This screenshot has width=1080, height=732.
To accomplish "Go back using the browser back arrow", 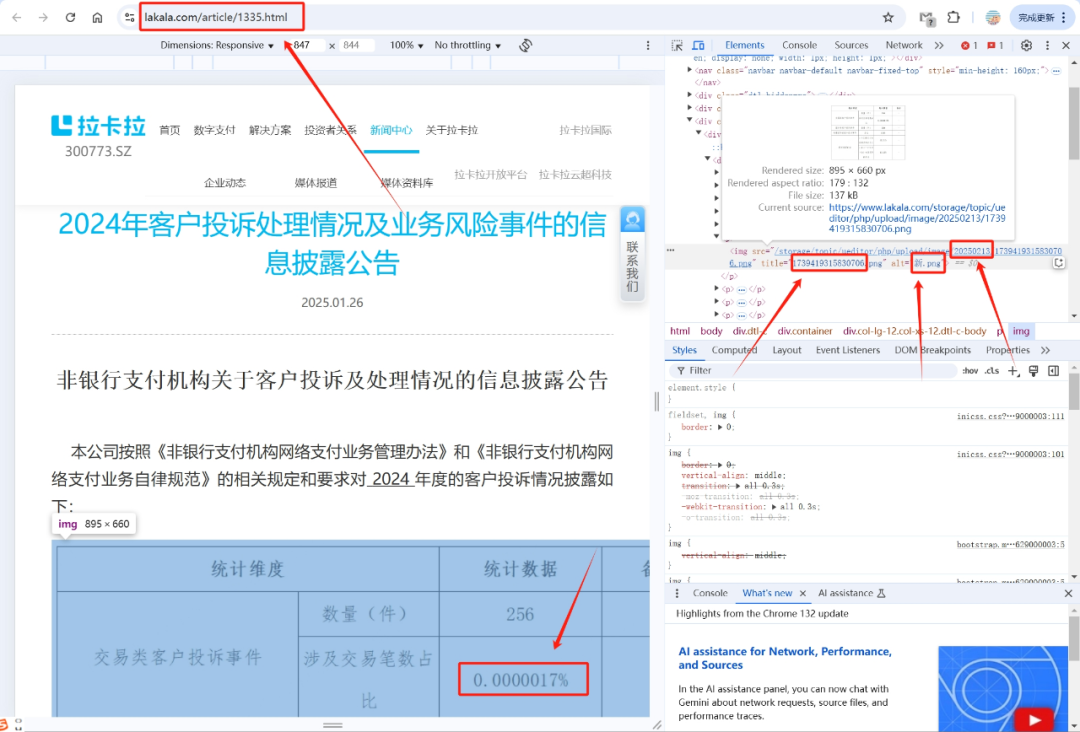I will (17, 17).
